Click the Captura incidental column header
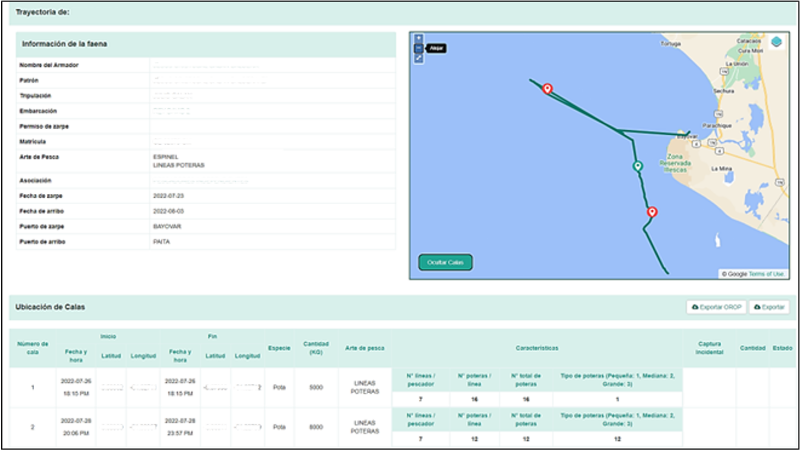This screenshot has height=450, width=800. pos(709,348)
